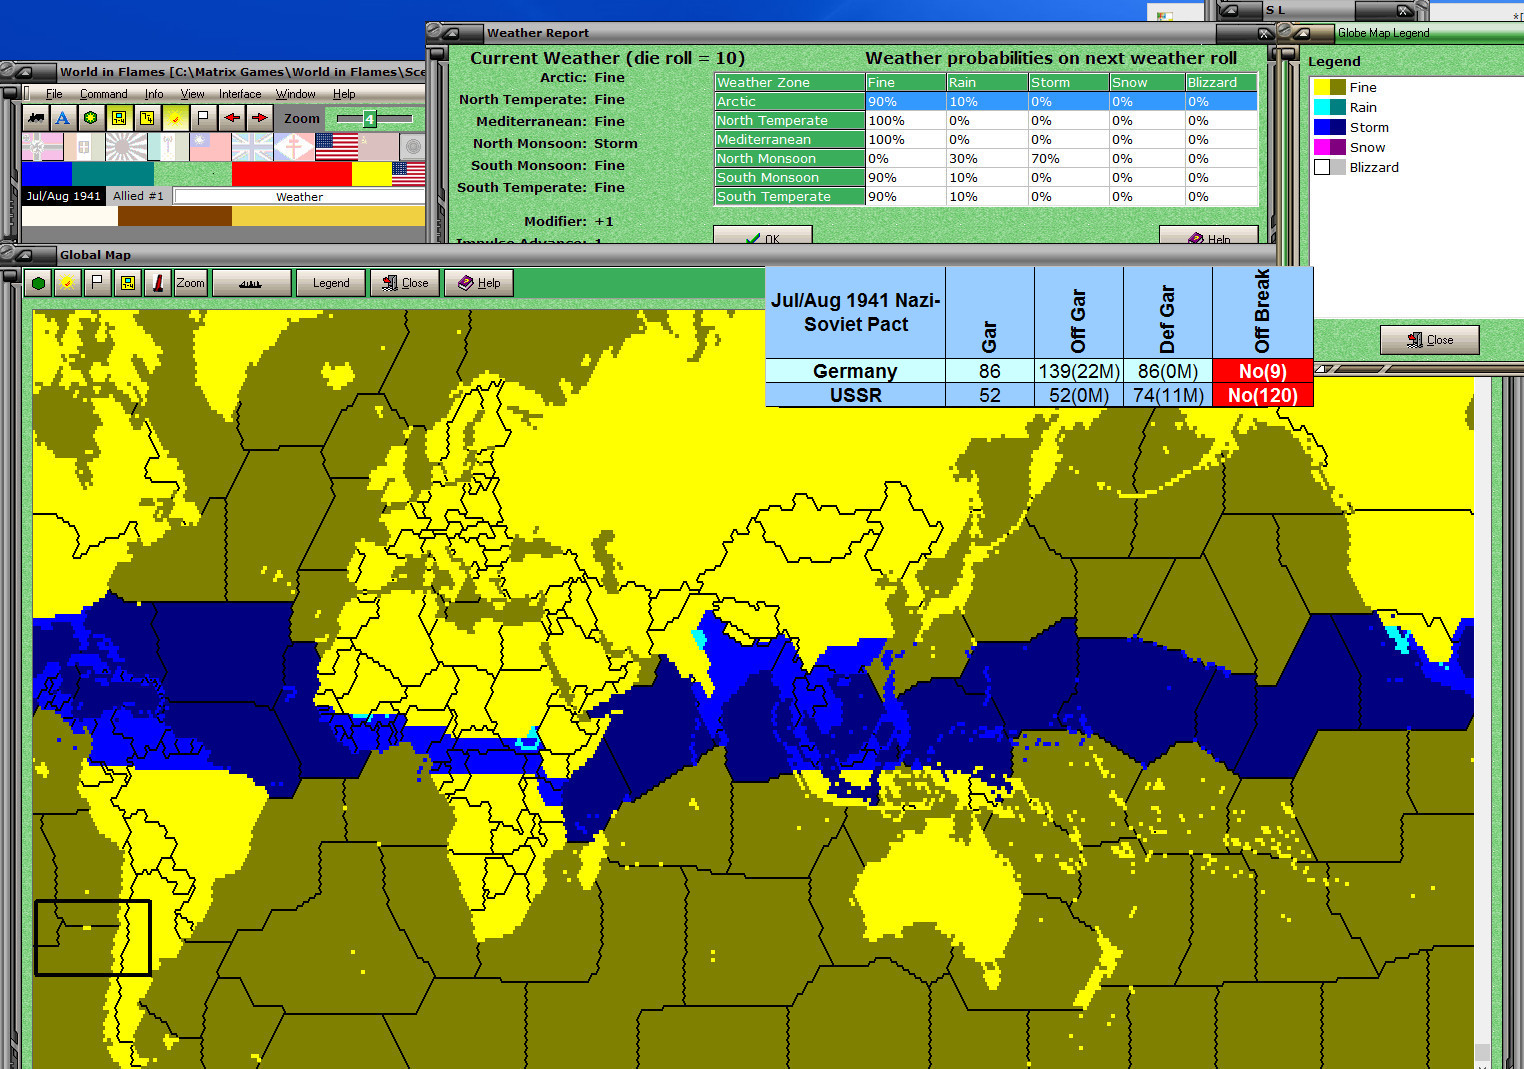Open the File menu

coord(54,94)
